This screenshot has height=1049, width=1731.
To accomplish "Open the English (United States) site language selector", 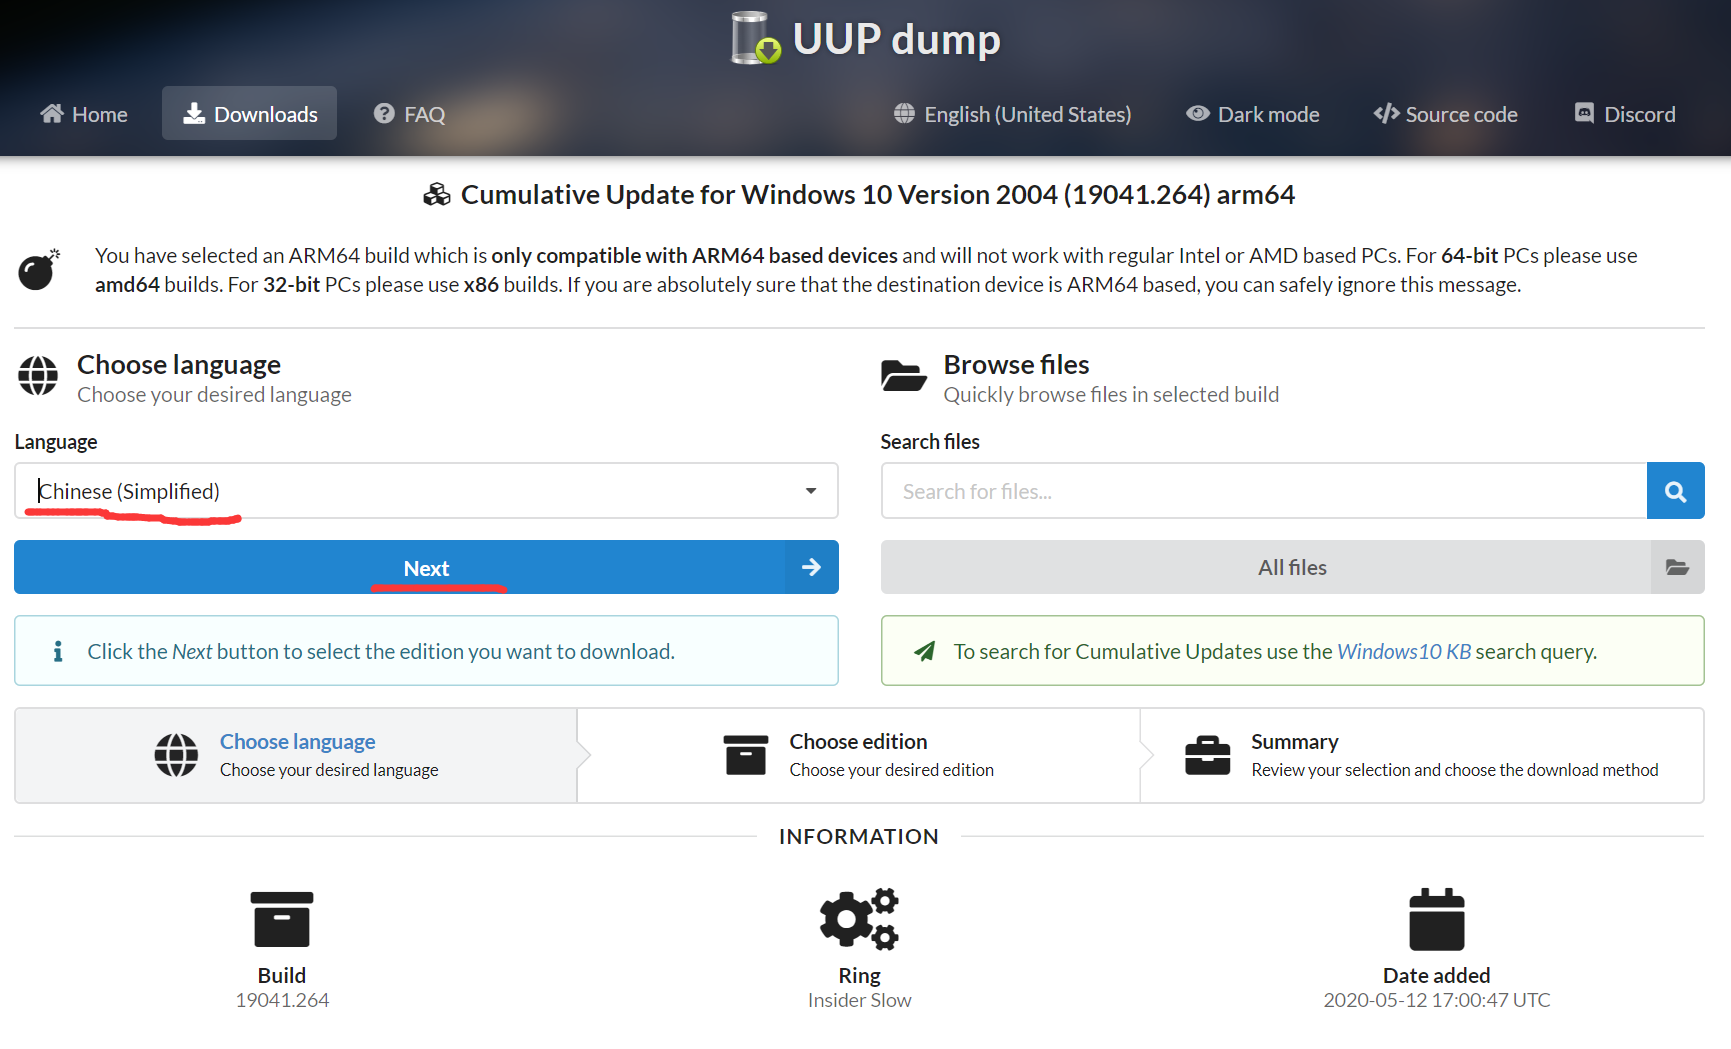I will (x=1012, y=114).
